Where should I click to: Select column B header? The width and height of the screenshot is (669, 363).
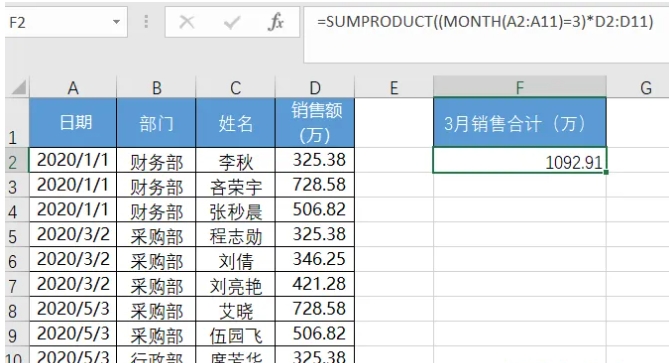coord(156,87)
